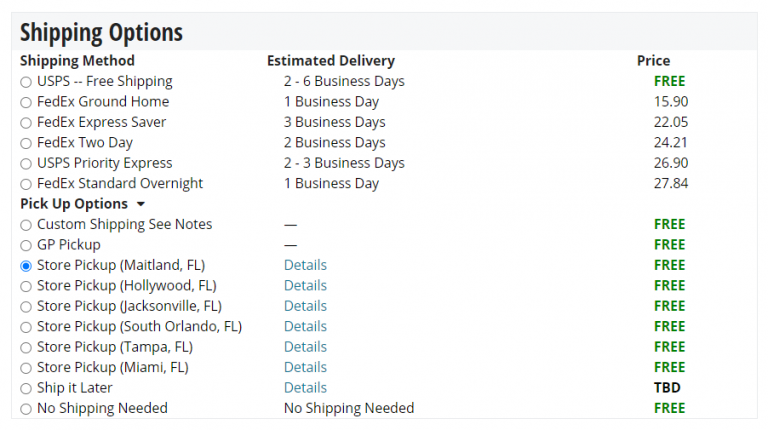The height and width of the screenshot is (430, 768).
Task: Choose No Shipping Needed radio button
Action: (26, 409)
